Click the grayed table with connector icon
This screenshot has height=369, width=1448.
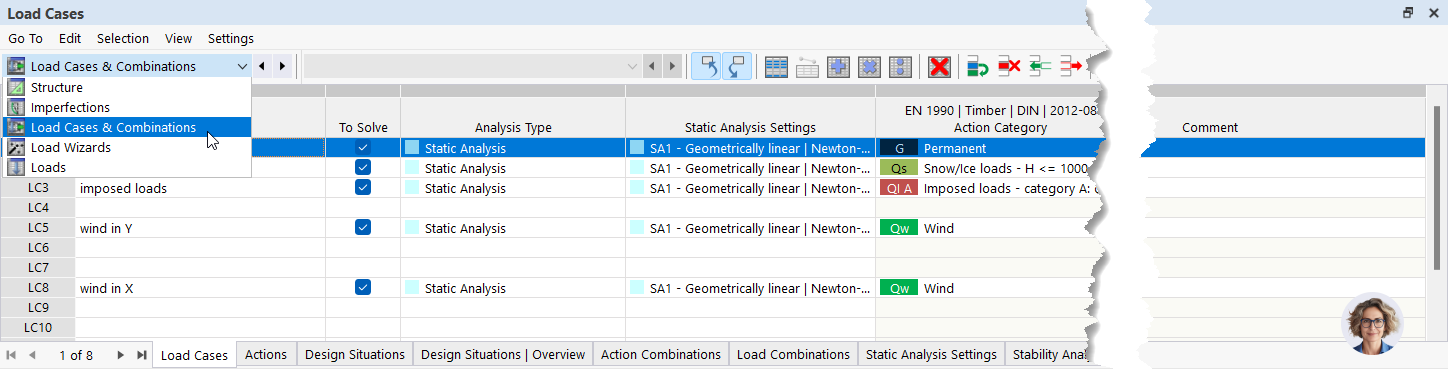click(807, 67)
